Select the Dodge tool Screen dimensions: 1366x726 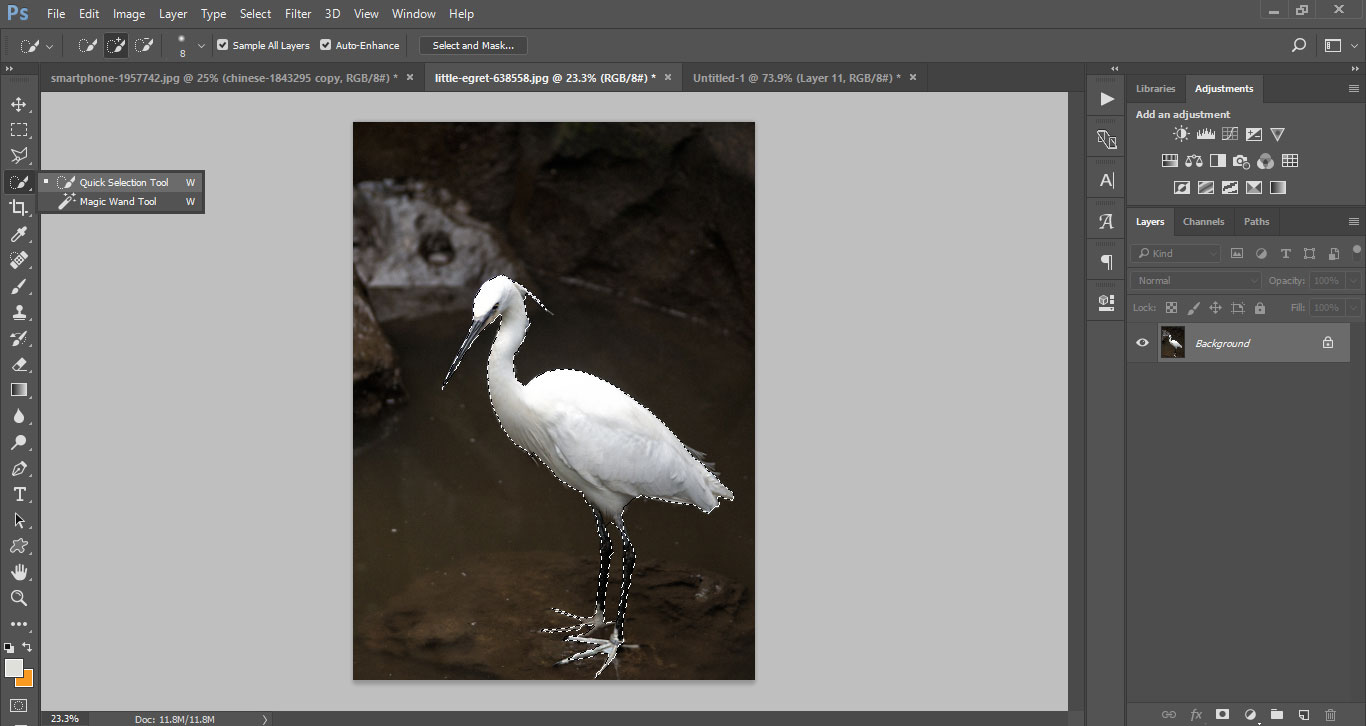18,442
